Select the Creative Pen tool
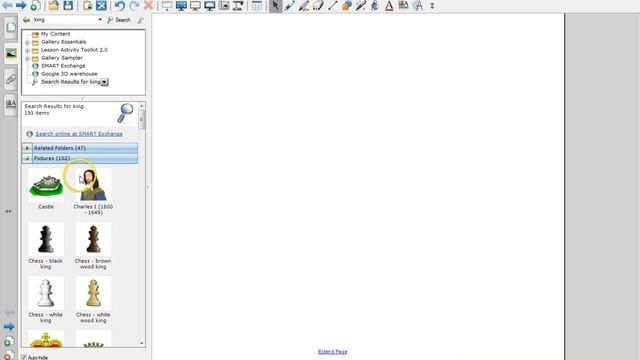 [304, 6]
